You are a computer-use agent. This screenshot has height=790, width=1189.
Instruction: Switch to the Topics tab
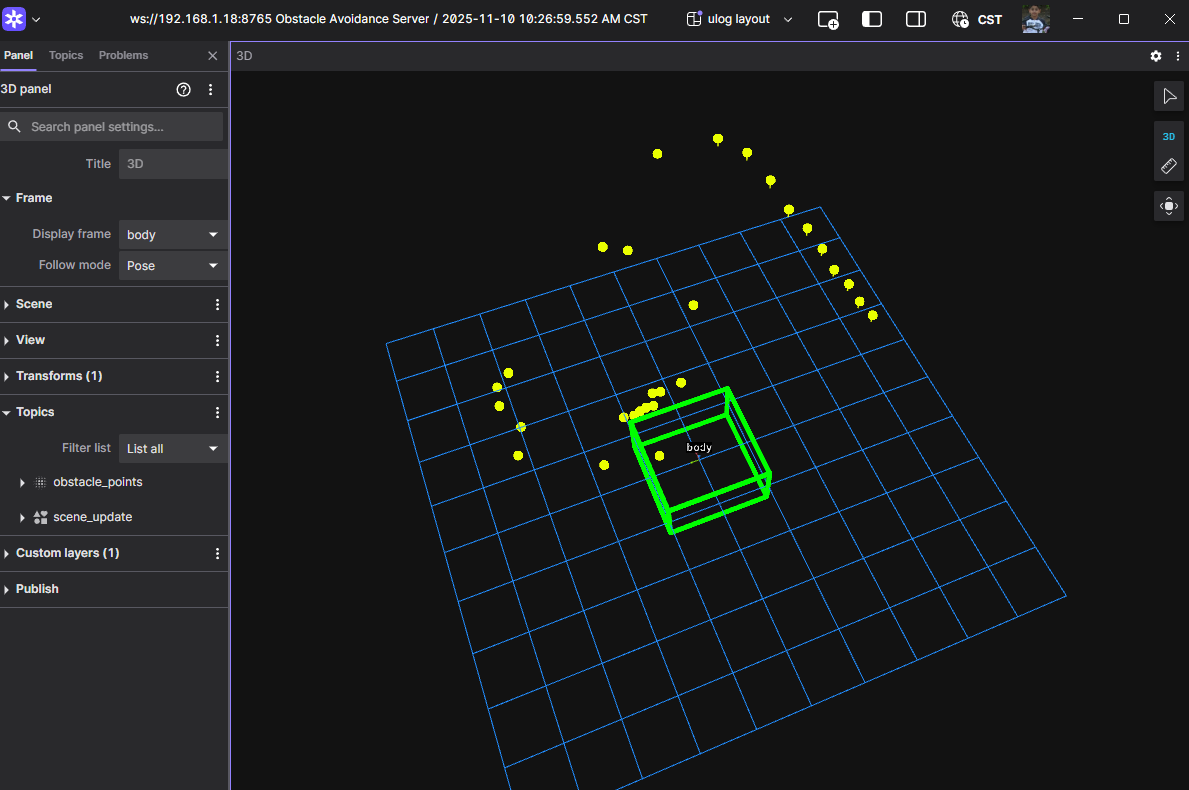pos(66,55)
